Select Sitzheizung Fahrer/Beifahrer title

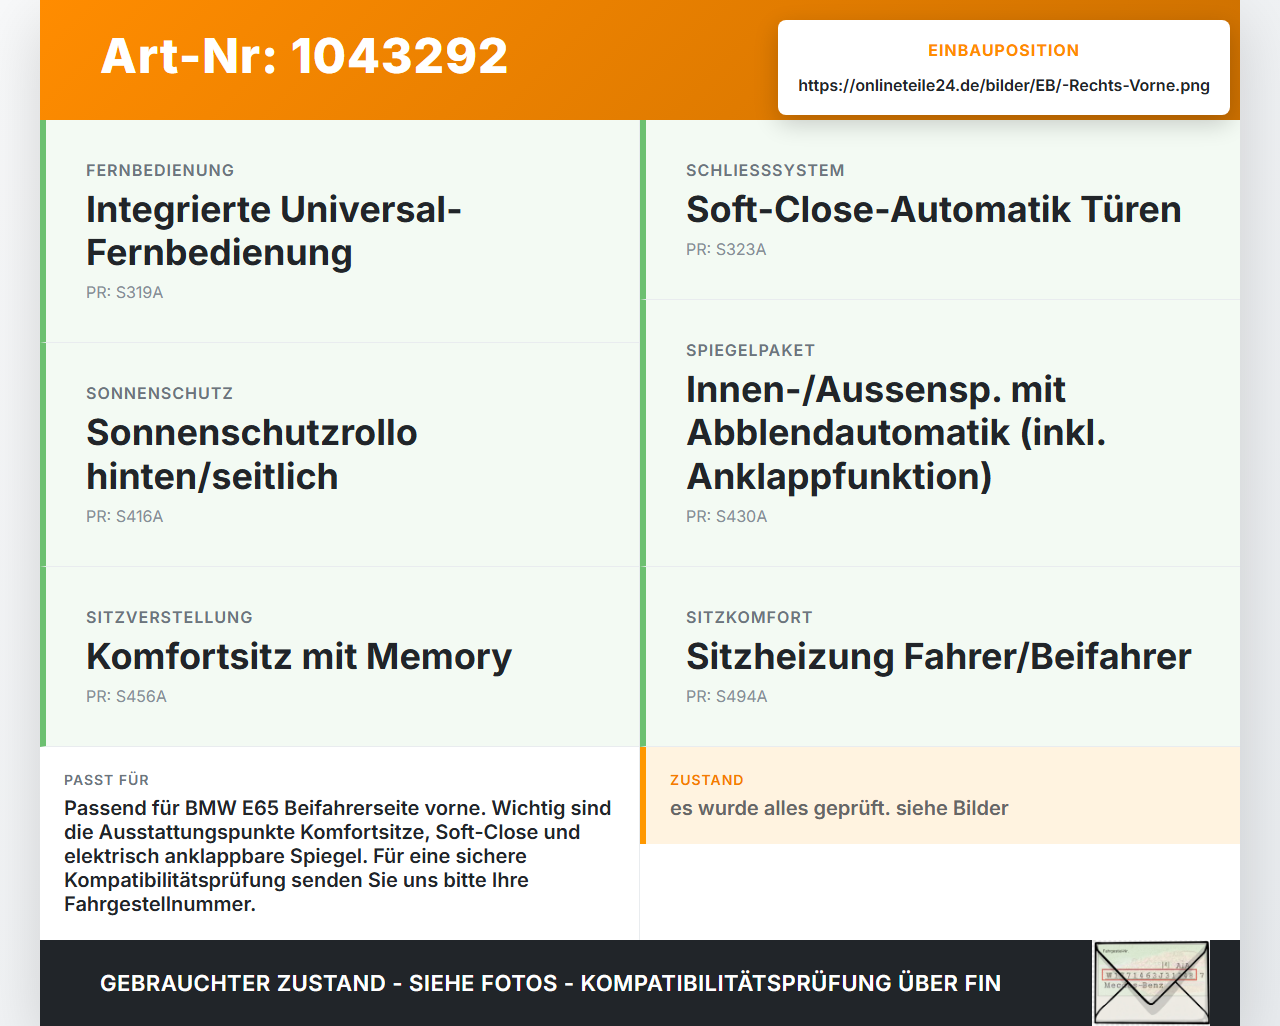tap(939, 656)
